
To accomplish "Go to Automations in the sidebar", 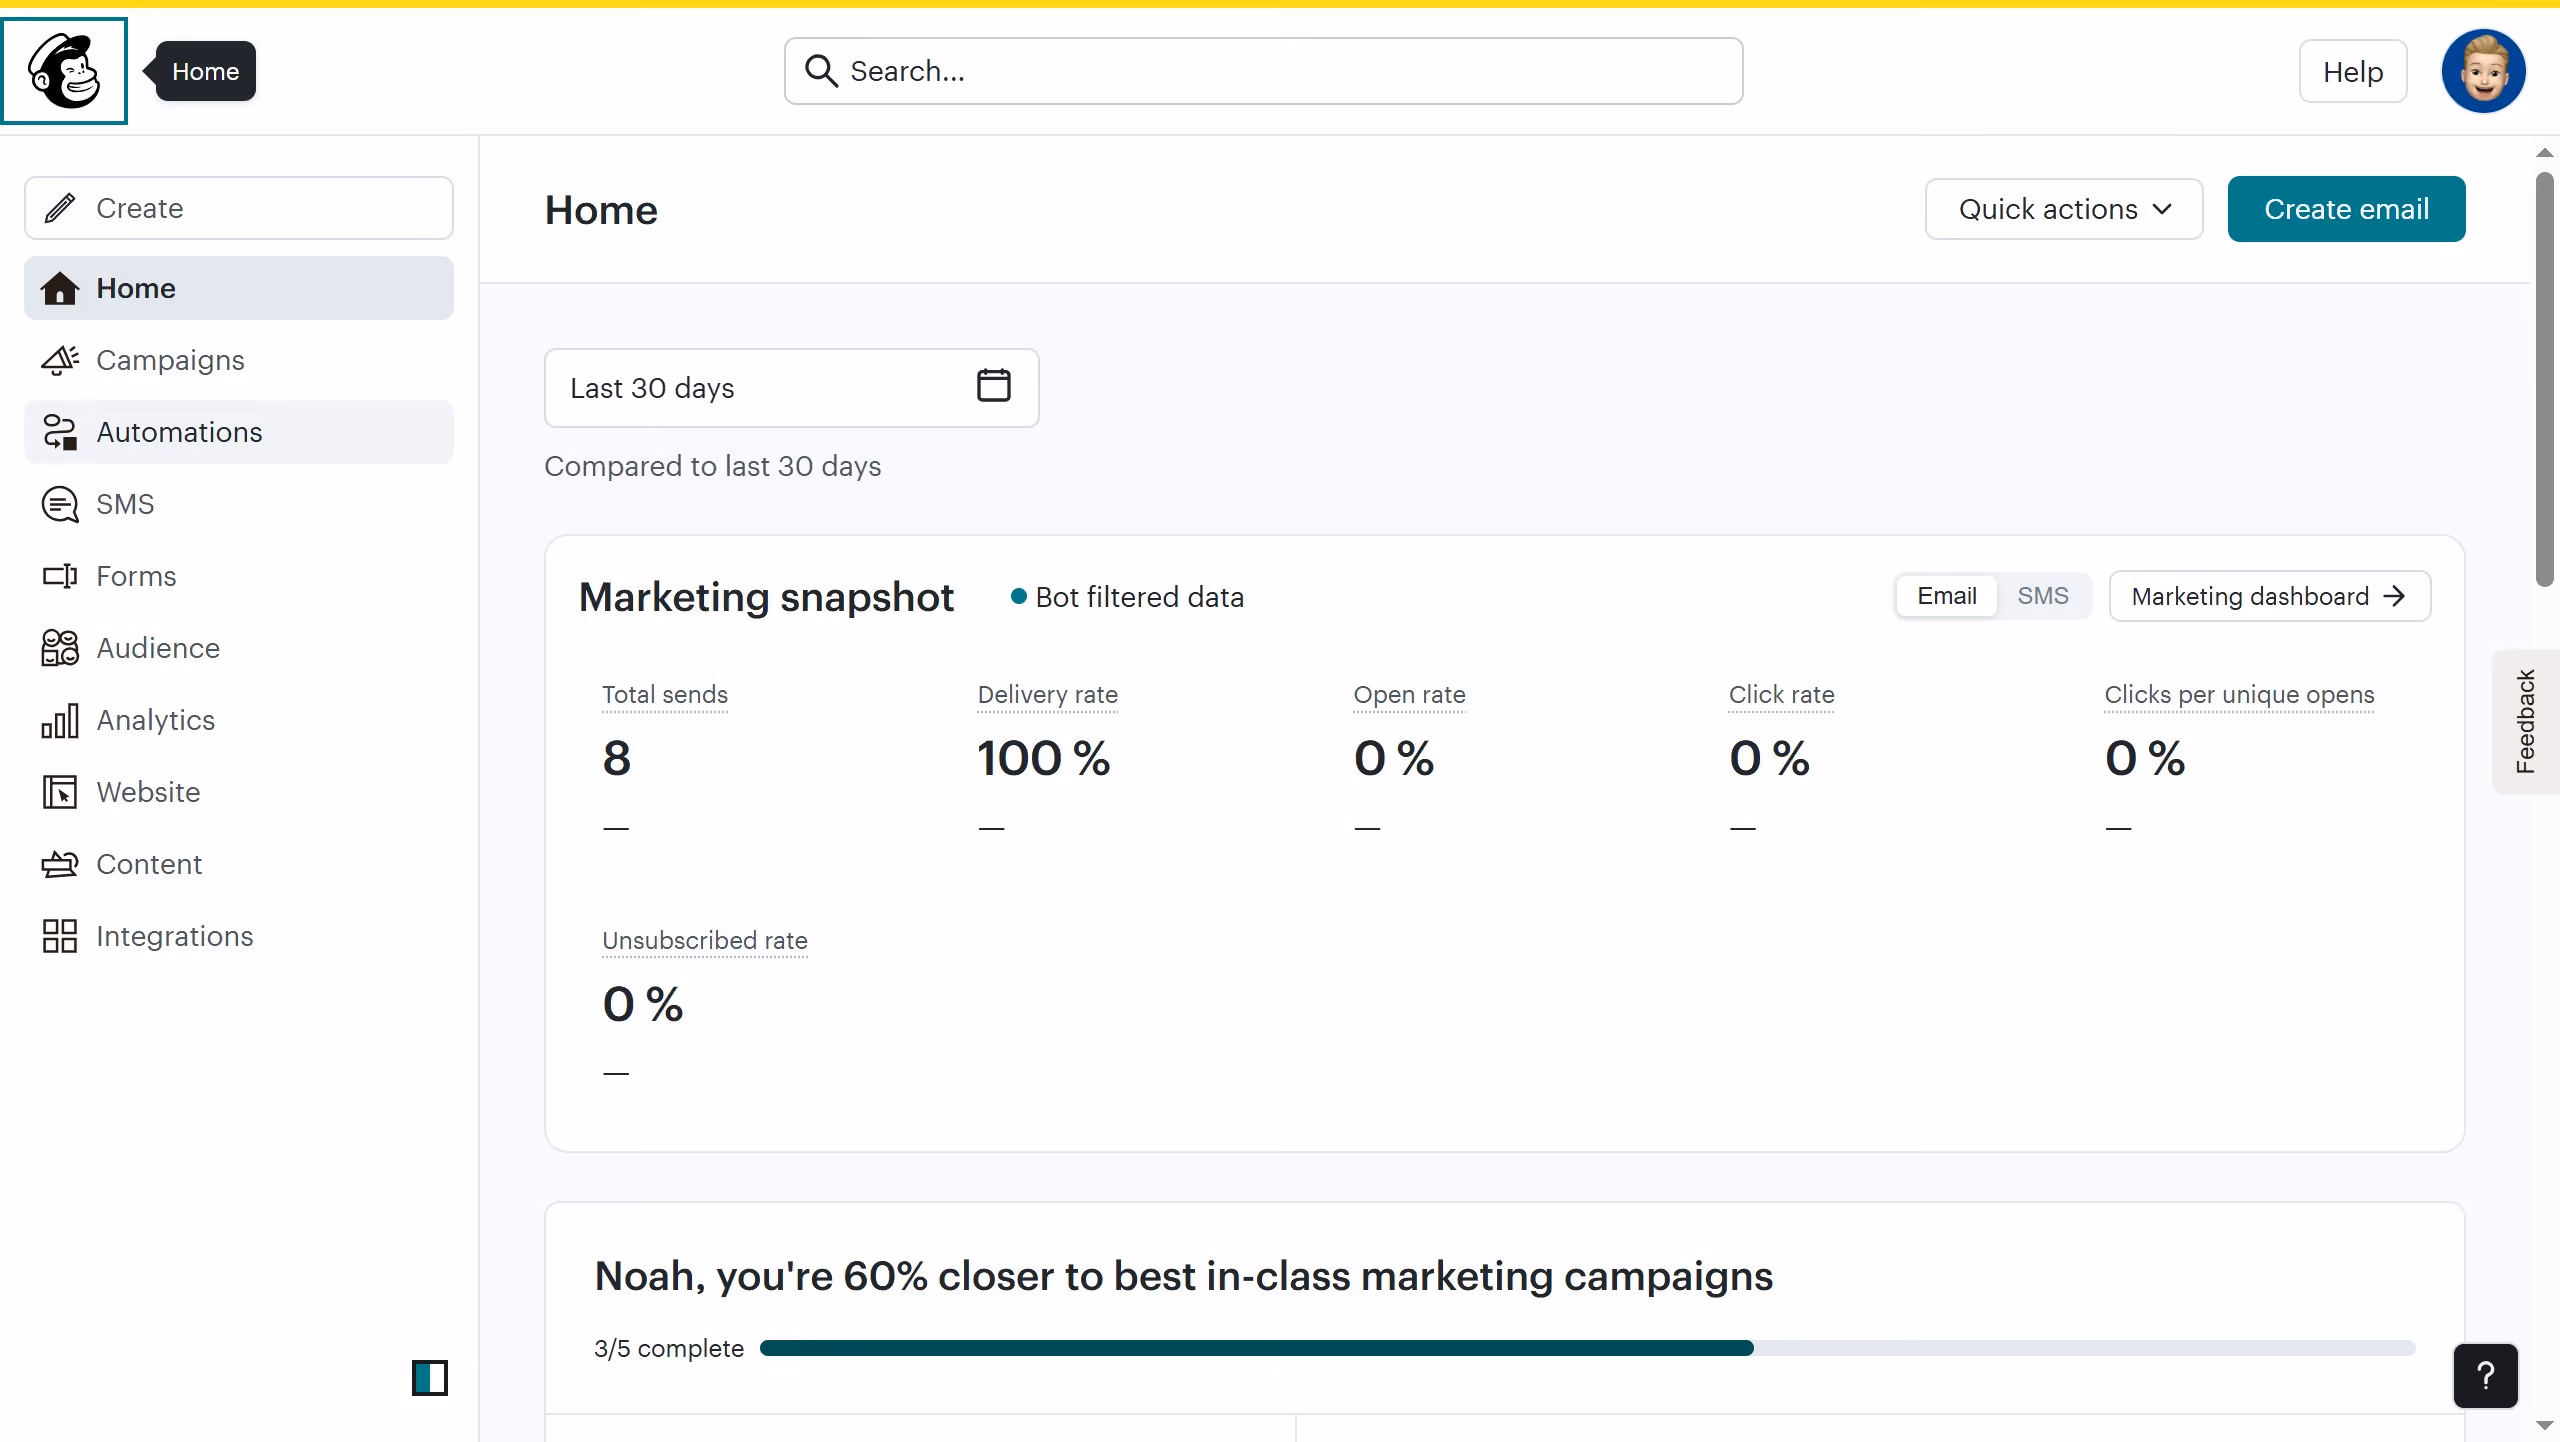I will [239, 432].
